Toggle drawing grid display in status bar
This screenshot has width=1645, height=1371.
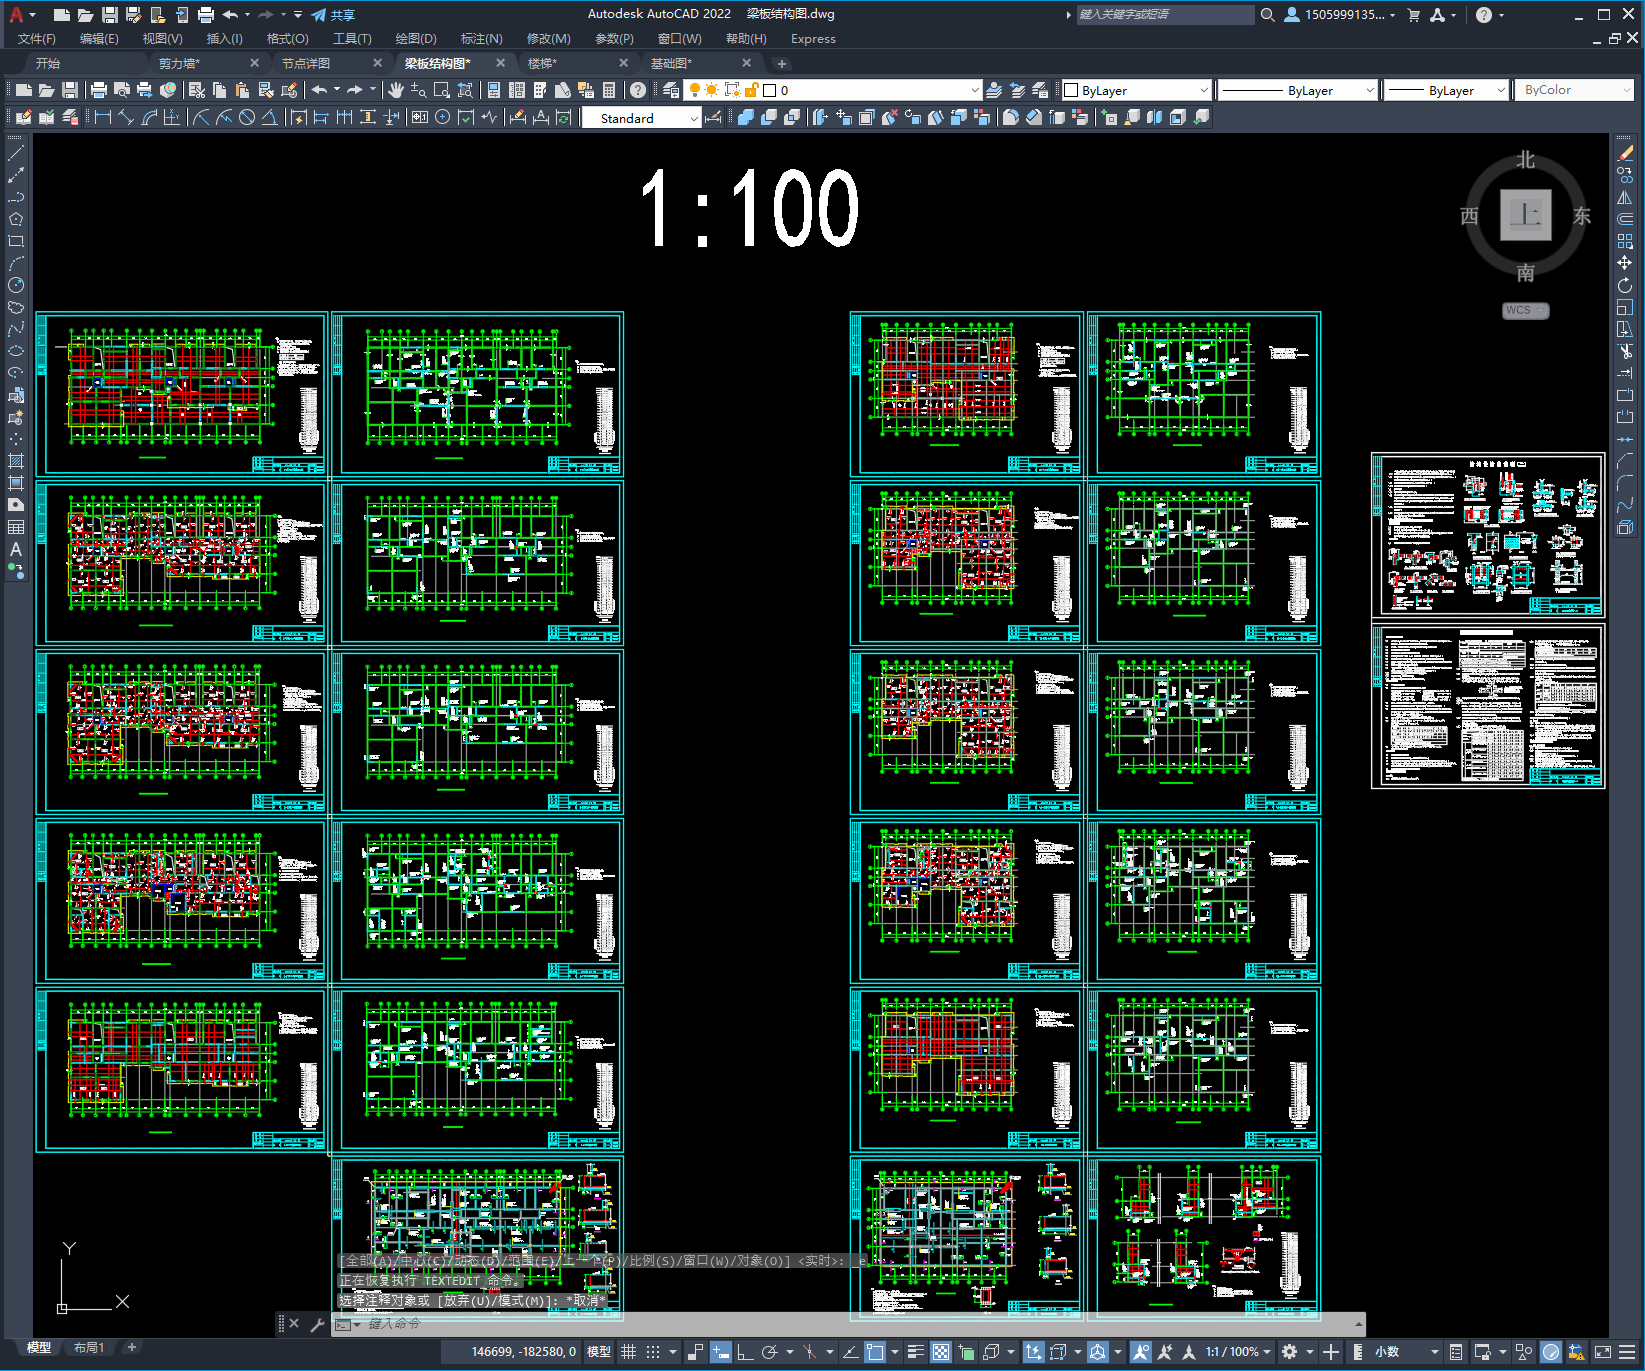click(629, 1352)
